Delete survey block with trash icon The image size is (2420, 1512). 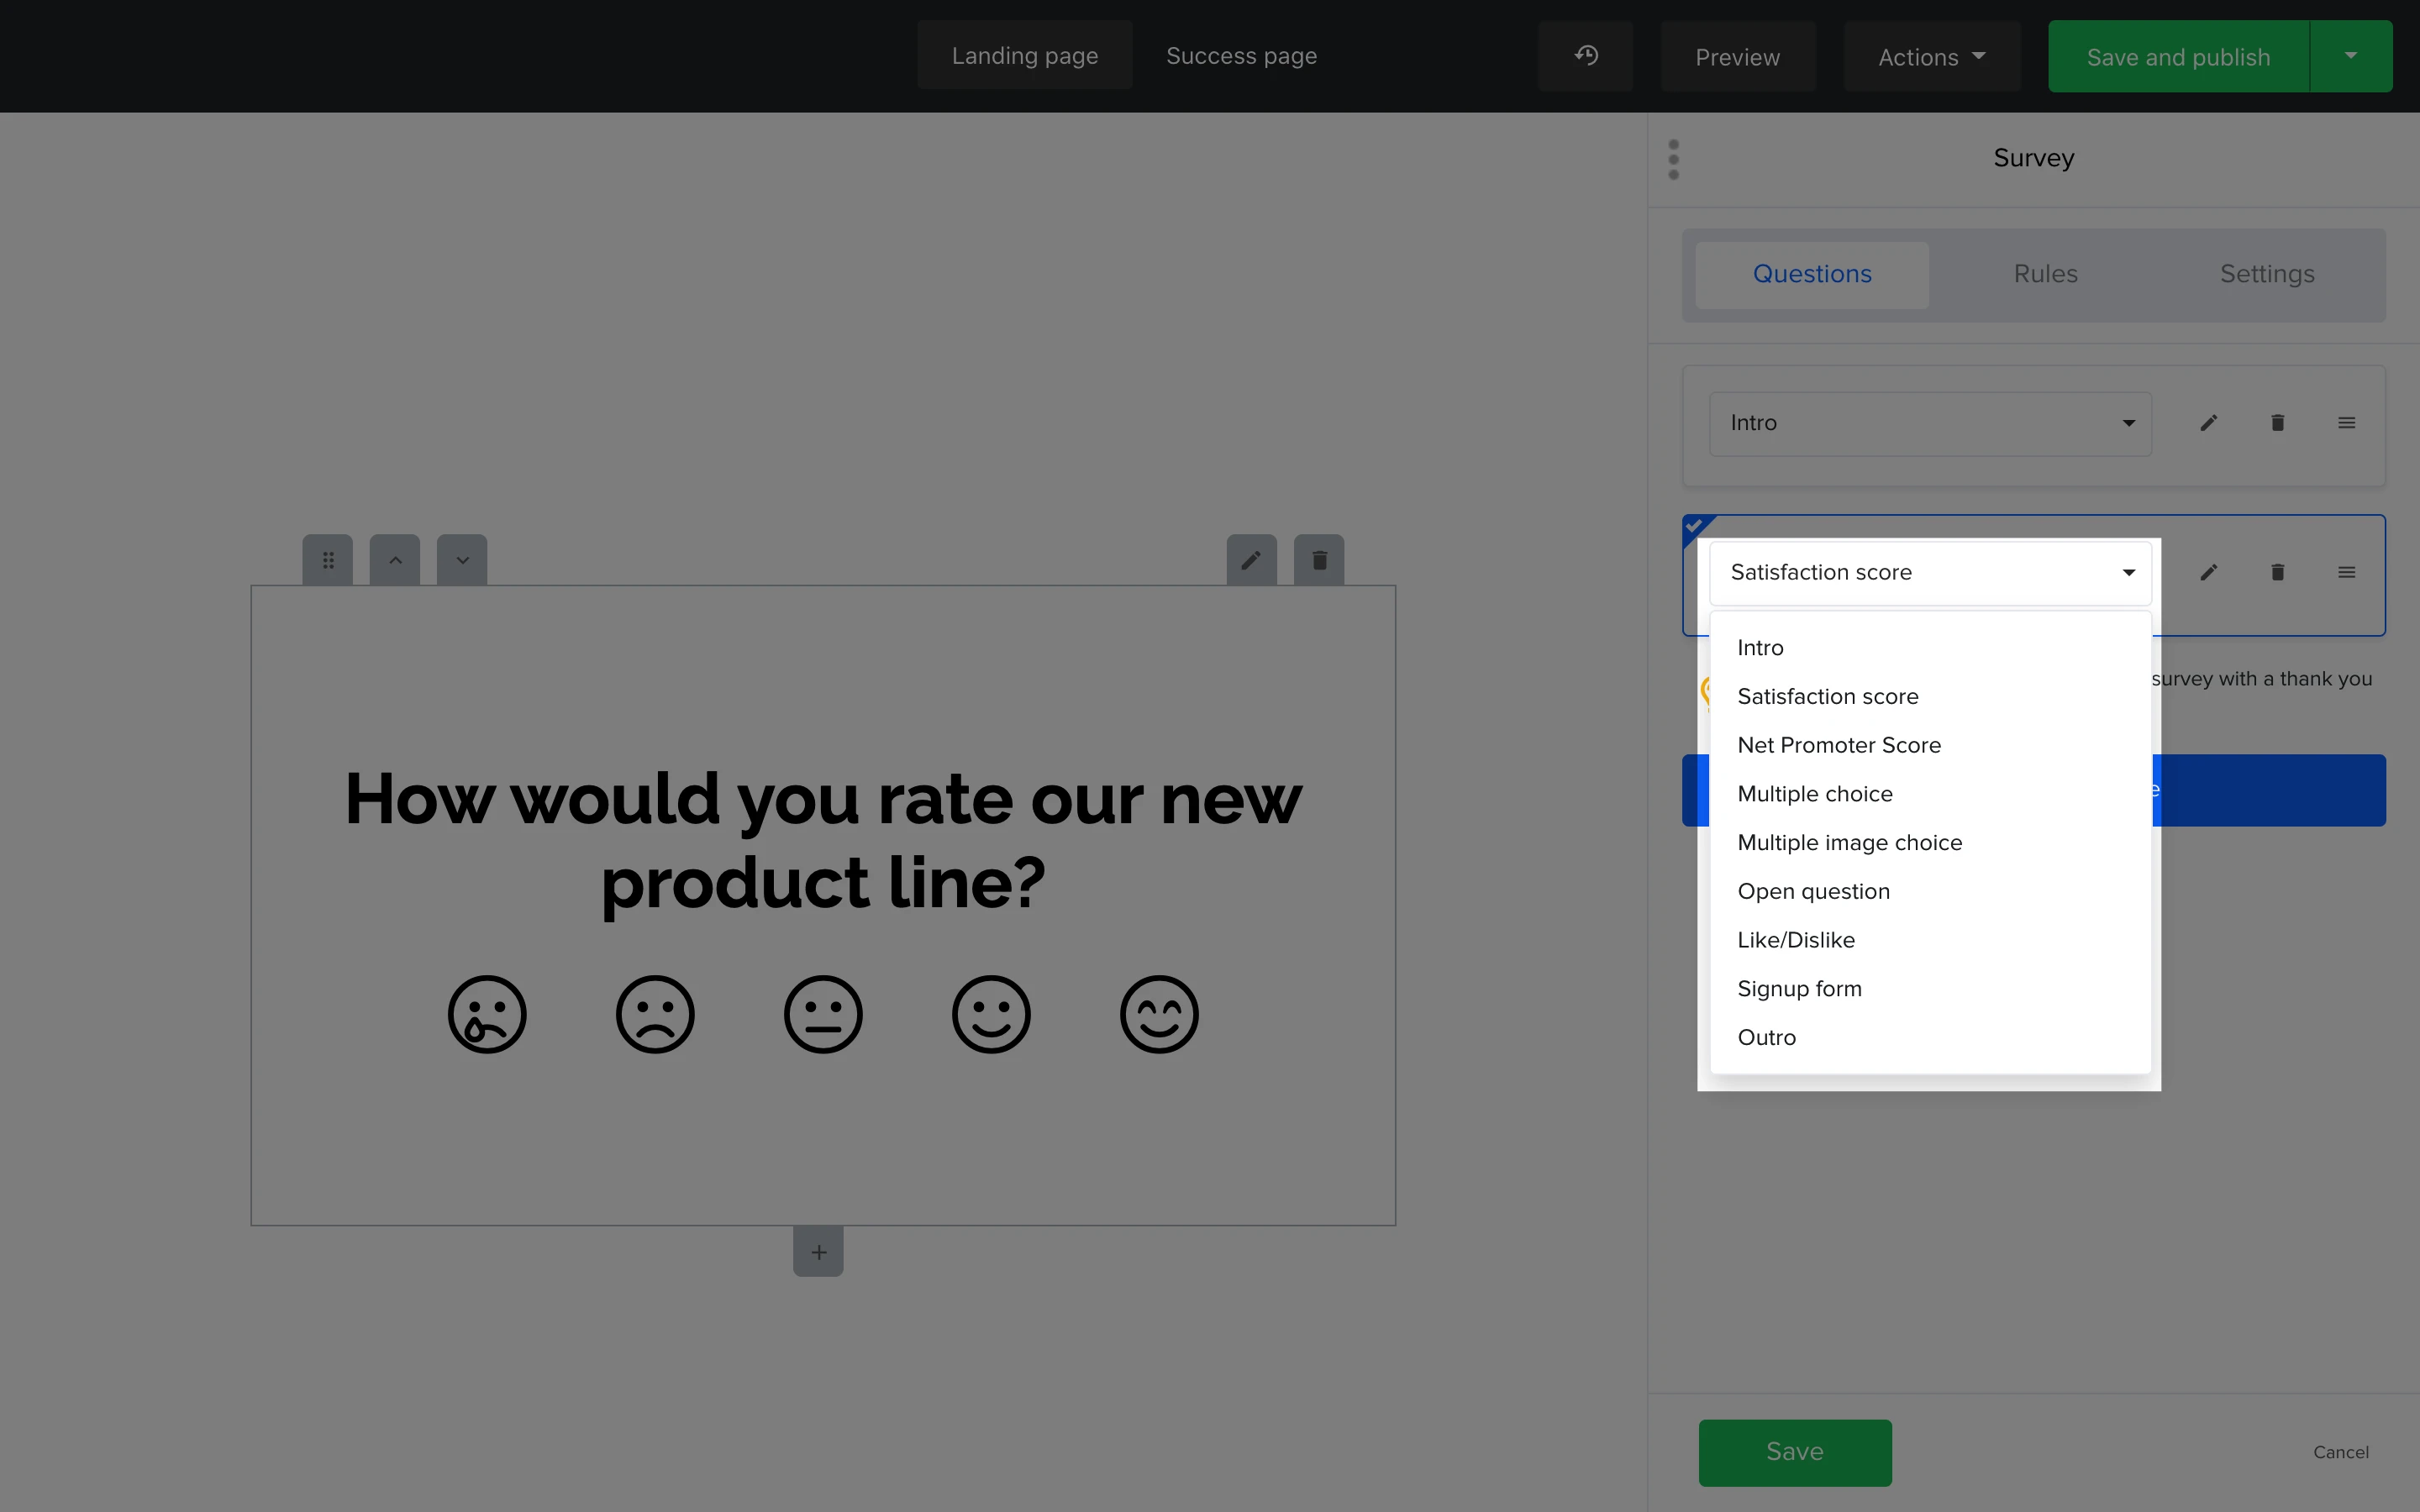coord(1319,560)
